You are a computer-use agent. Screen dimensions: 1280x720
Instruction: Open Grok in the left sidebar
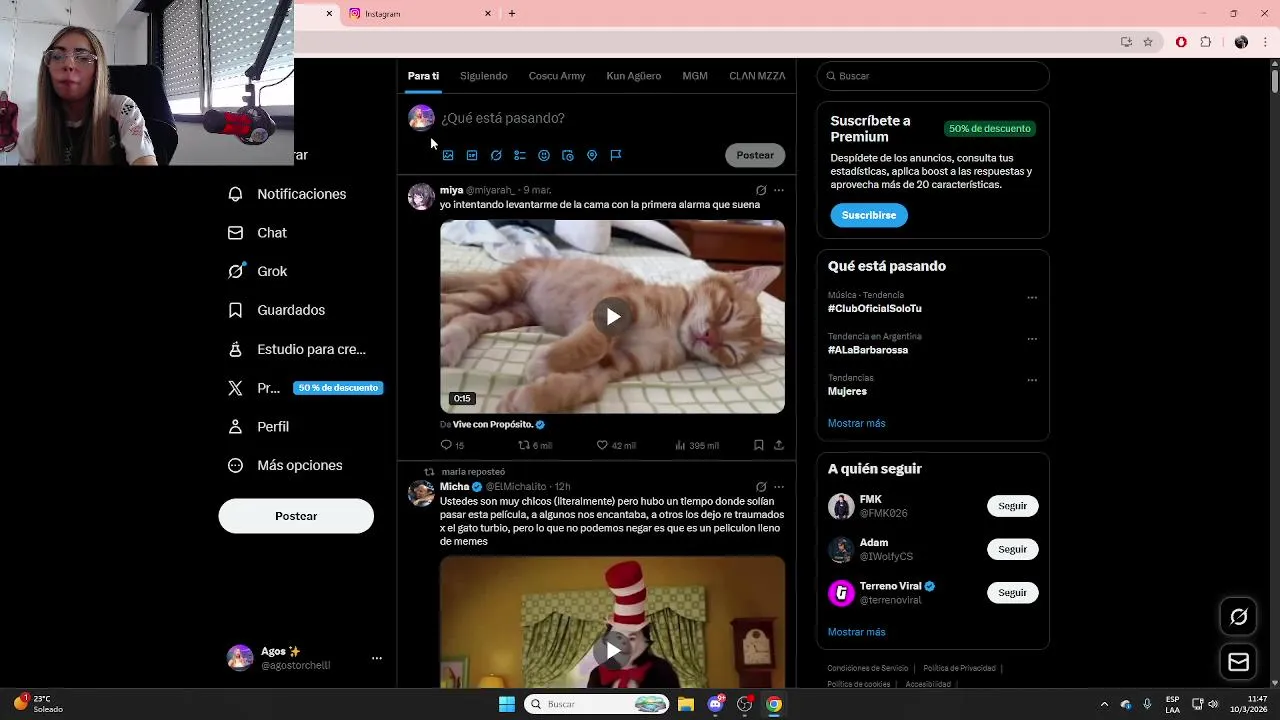258,271
